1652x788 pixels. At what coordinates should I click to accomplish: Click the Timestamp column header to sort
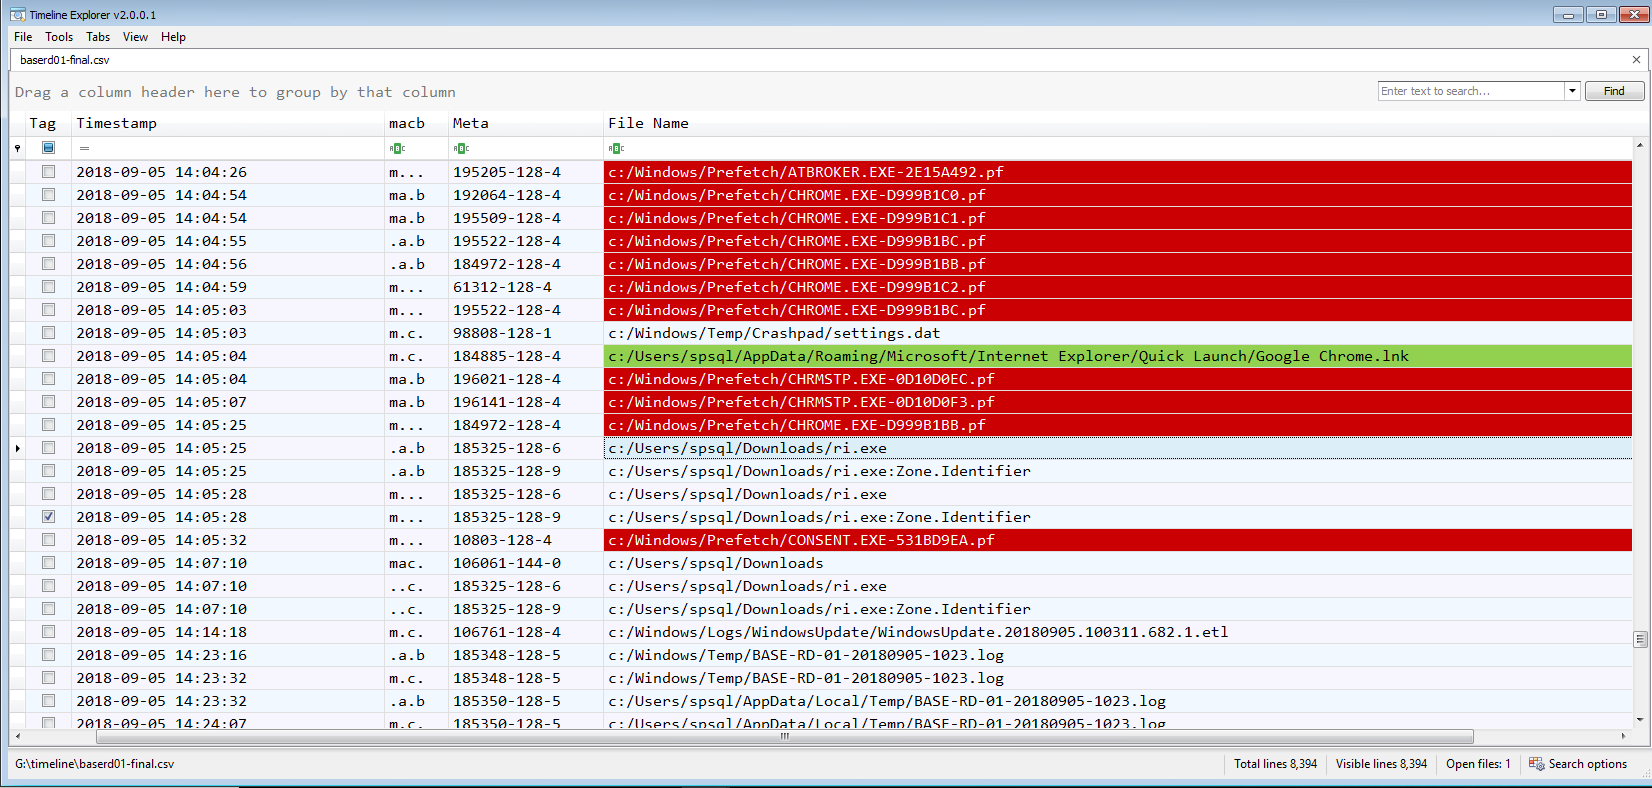point(116,123)
